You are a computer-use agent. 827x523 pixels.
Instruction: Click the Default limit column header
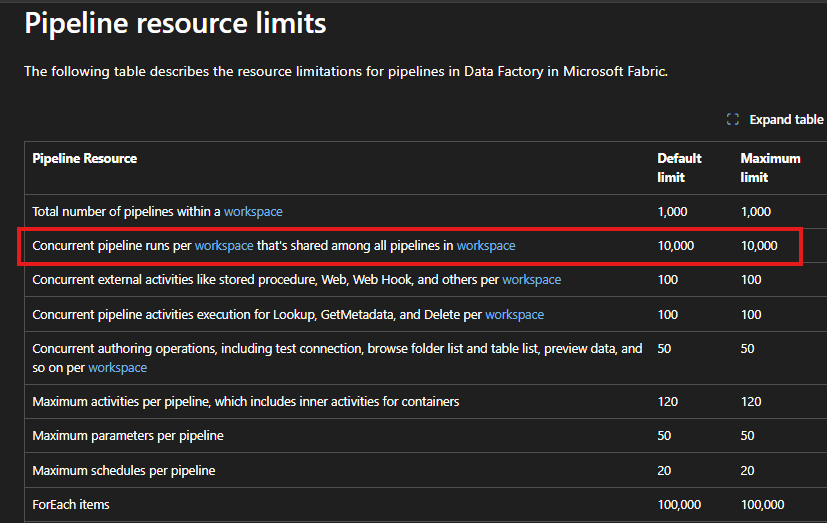point(679,168)
